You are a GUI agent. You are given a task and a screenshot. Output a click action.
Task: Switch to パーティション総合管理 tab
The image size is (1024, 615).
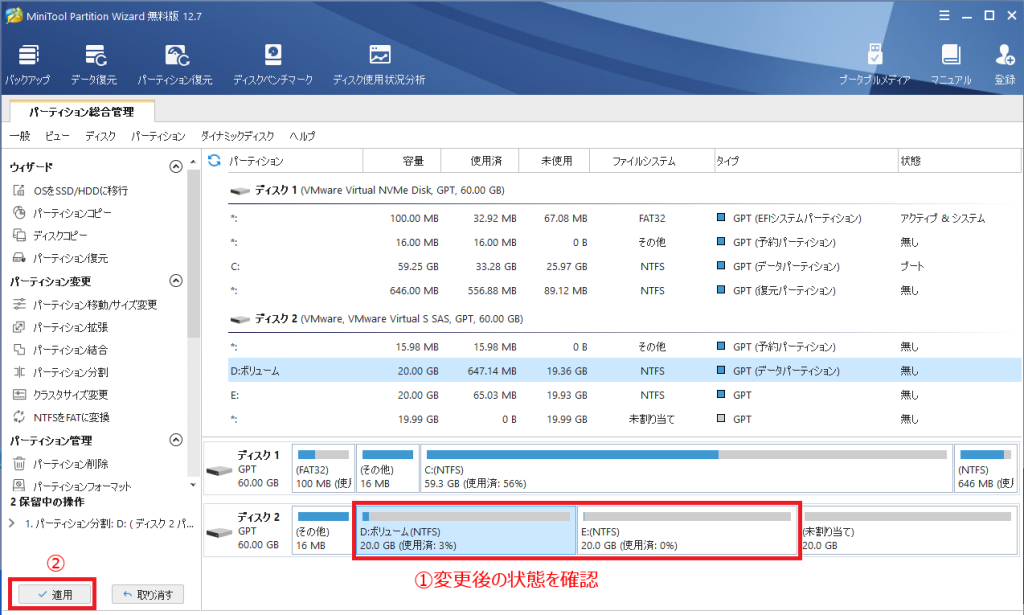tap(82, 112)
